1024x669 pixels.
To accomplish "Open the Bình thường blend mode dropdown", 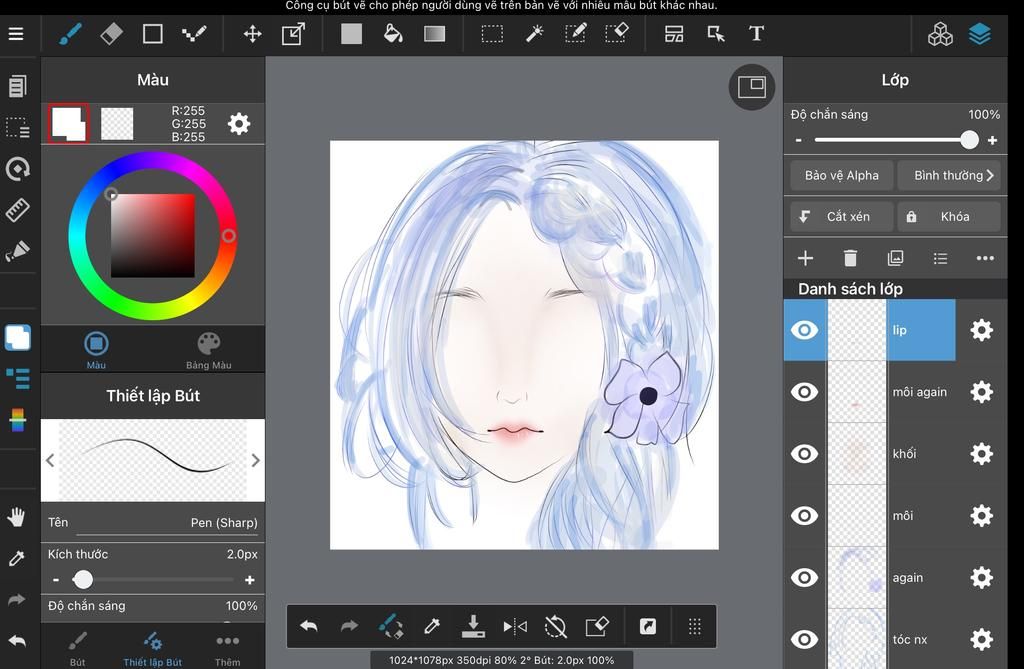I will pyautogui.click(x=949, y=176).
